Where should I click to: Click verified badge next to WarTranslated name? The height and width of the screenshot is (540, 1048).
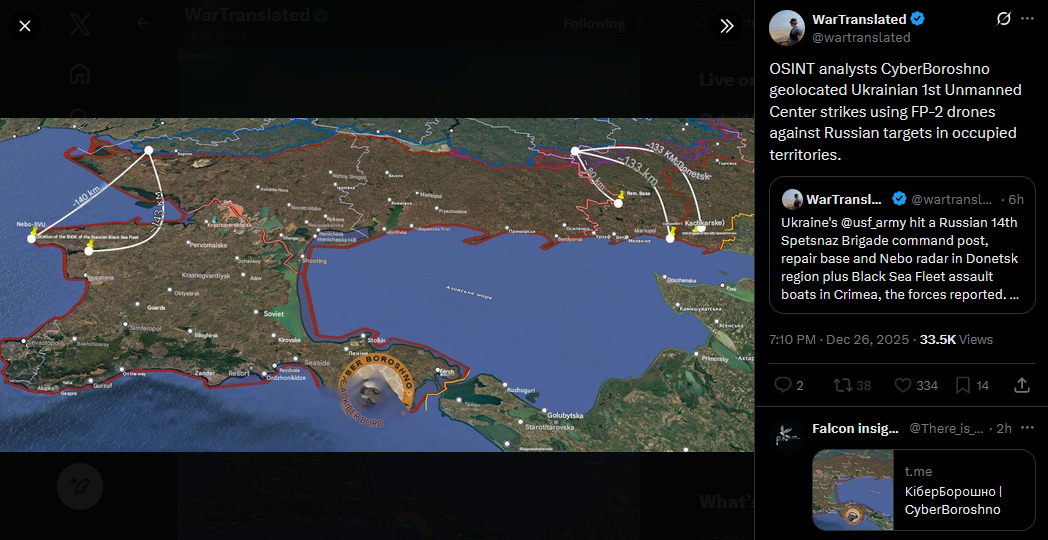(918, 19)
